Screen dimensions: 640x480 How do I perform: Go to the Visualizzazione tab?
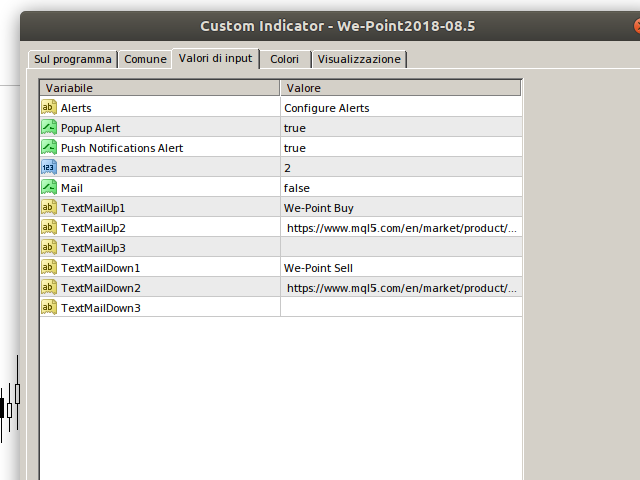pyautogui.click(x=359, y=59)
